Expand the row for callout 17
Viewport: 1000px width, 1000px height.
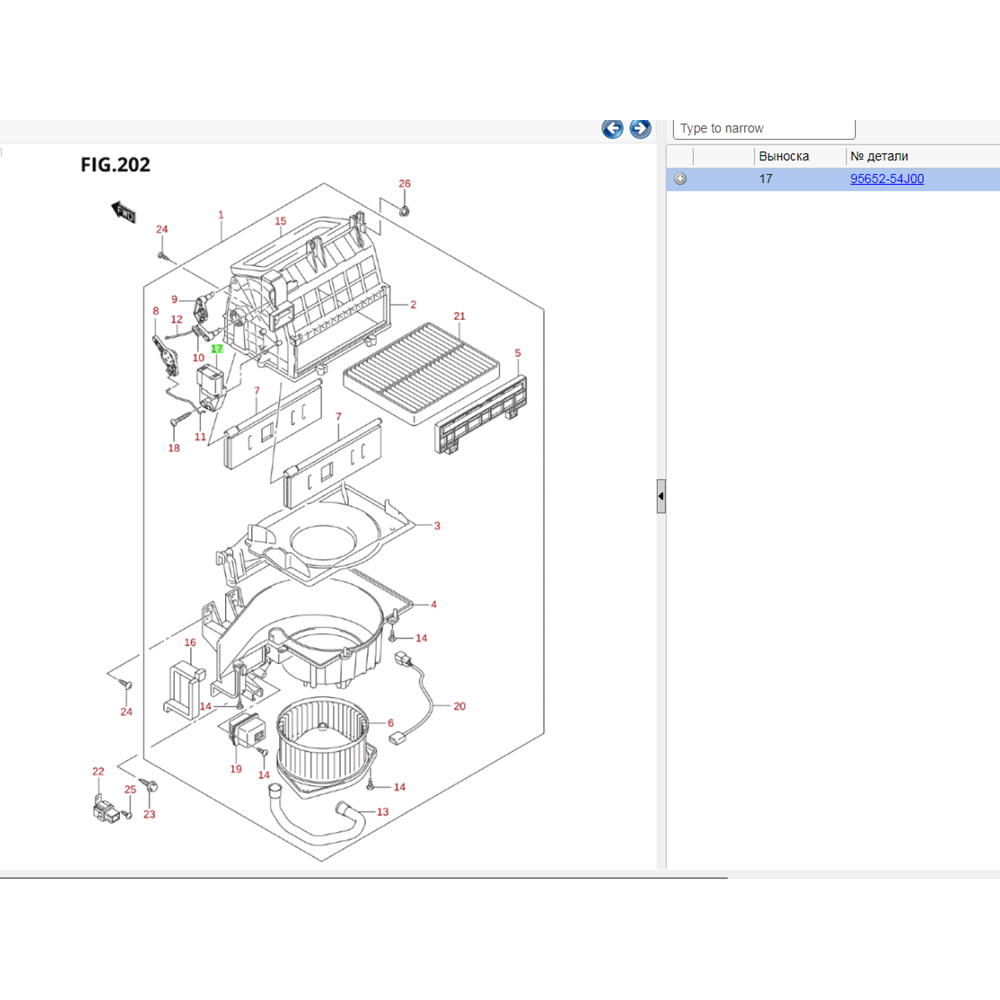[x=681, y=180]
